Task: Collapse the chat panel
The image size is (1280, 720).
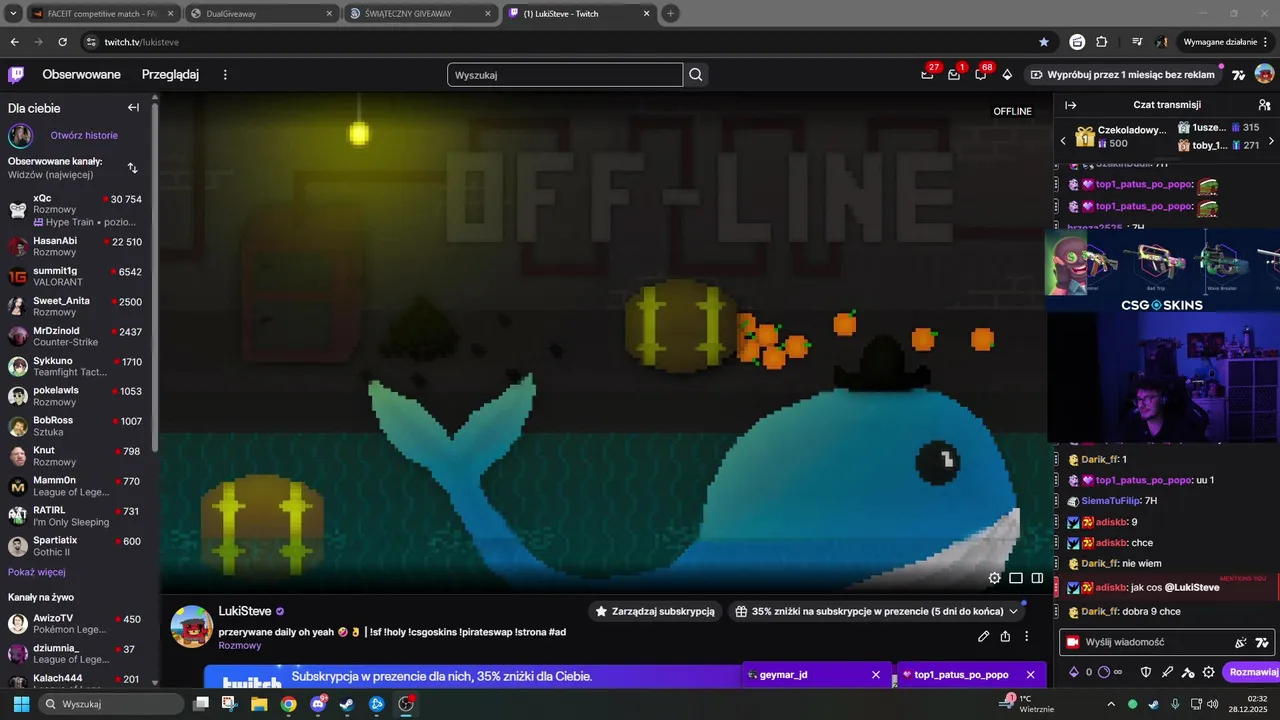Action: [1071, 105]
